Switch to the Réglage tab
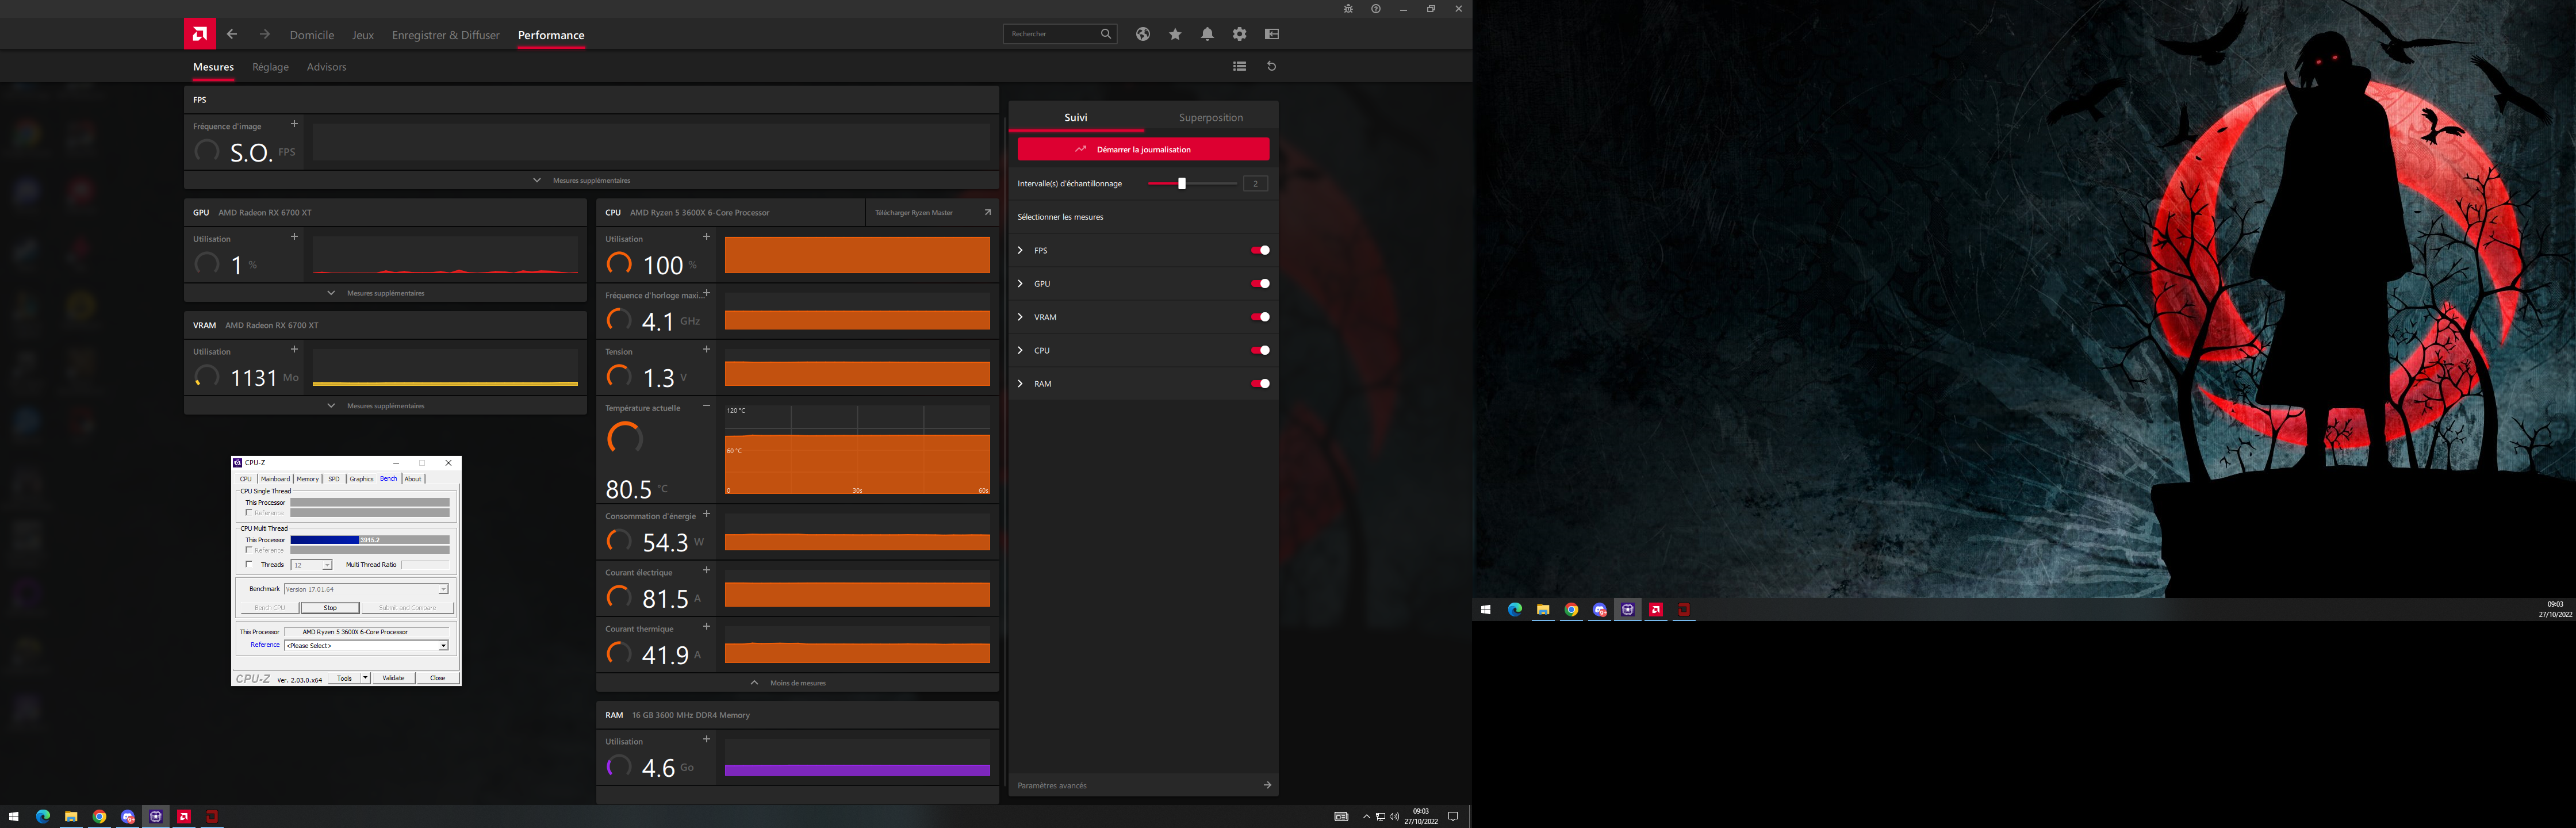Screen dimensions: 2576x828 pyautogui.click(x=270, y=67)
